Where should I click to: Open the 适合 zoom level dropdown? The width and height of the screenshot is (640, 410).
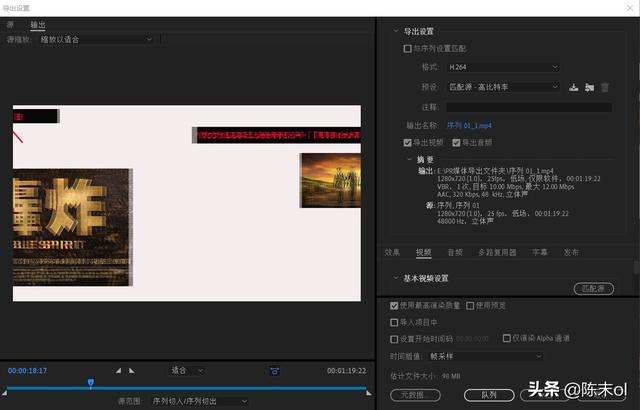pyautogui.click(x=187, y=370)
